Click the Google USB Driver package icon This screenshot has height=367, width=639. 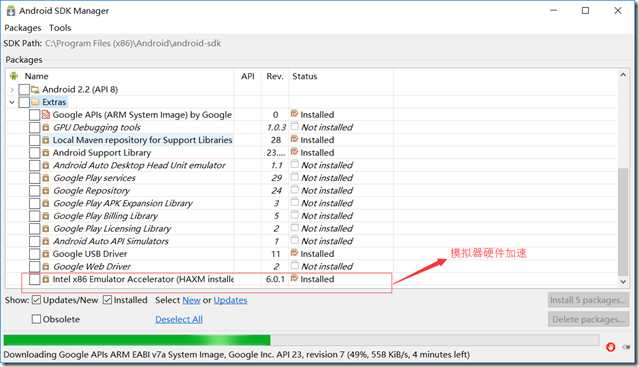tap(46, 254)
